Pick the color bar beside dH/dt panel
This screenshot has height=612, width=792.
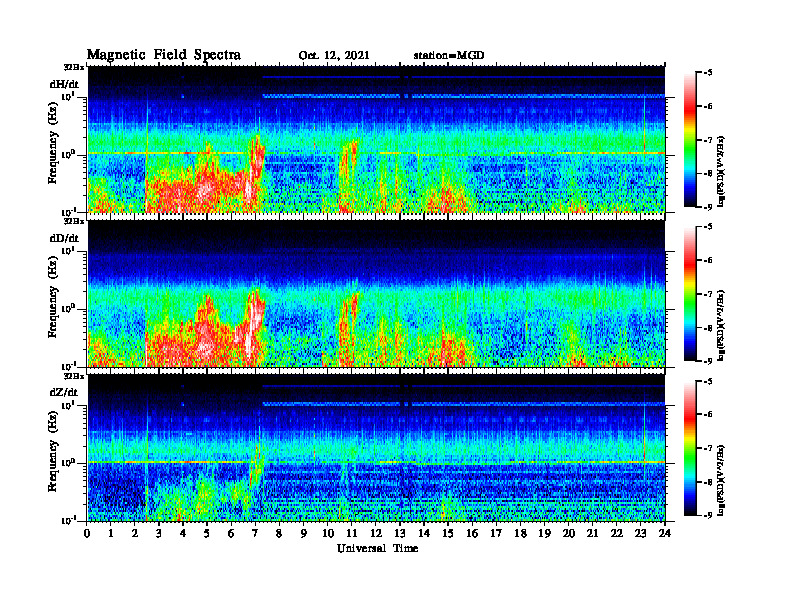click(x=690, y=140)
